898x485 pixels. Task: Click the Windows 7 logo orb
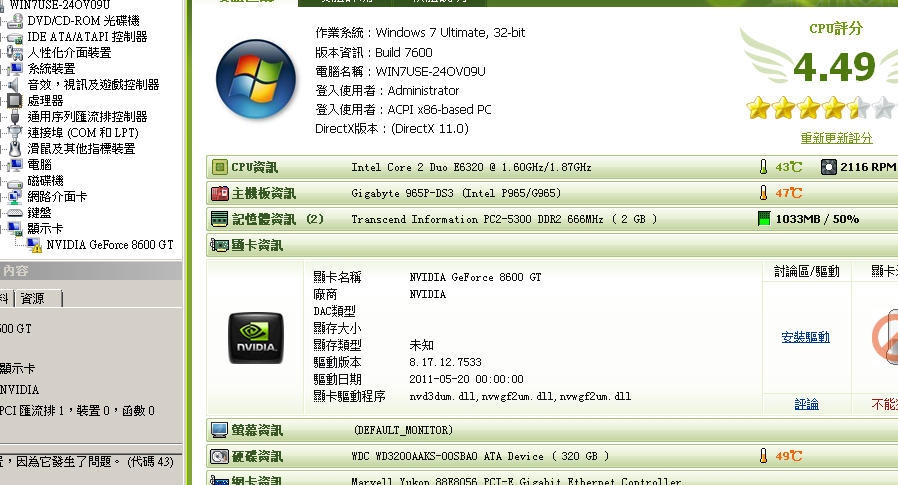256,79
